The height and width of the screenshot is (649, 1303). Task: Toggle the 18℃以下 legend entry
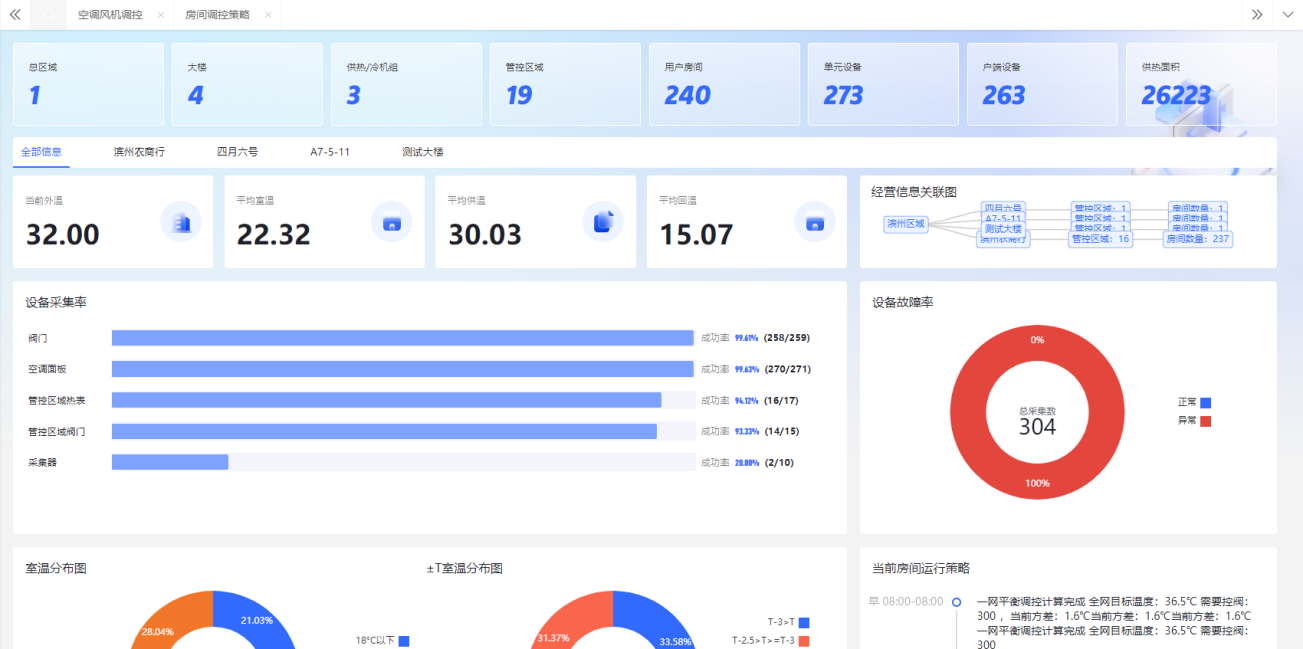pos(382,641)
